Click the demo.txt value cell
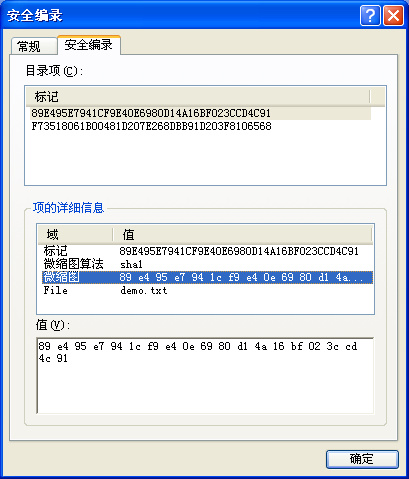The width and height of the screenshot is (409, 479). 144,291
